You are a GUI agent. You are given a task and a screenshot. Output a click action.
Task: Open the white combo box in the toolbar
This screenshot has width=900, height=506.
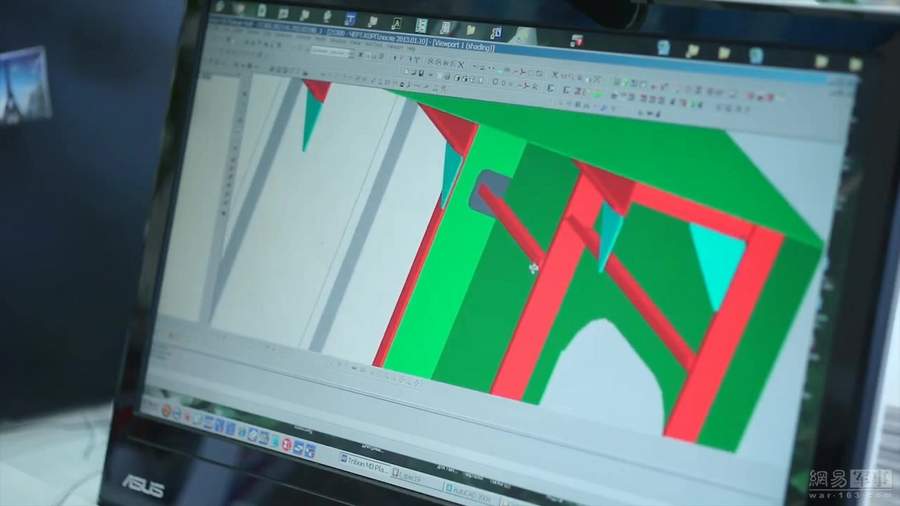329,52
